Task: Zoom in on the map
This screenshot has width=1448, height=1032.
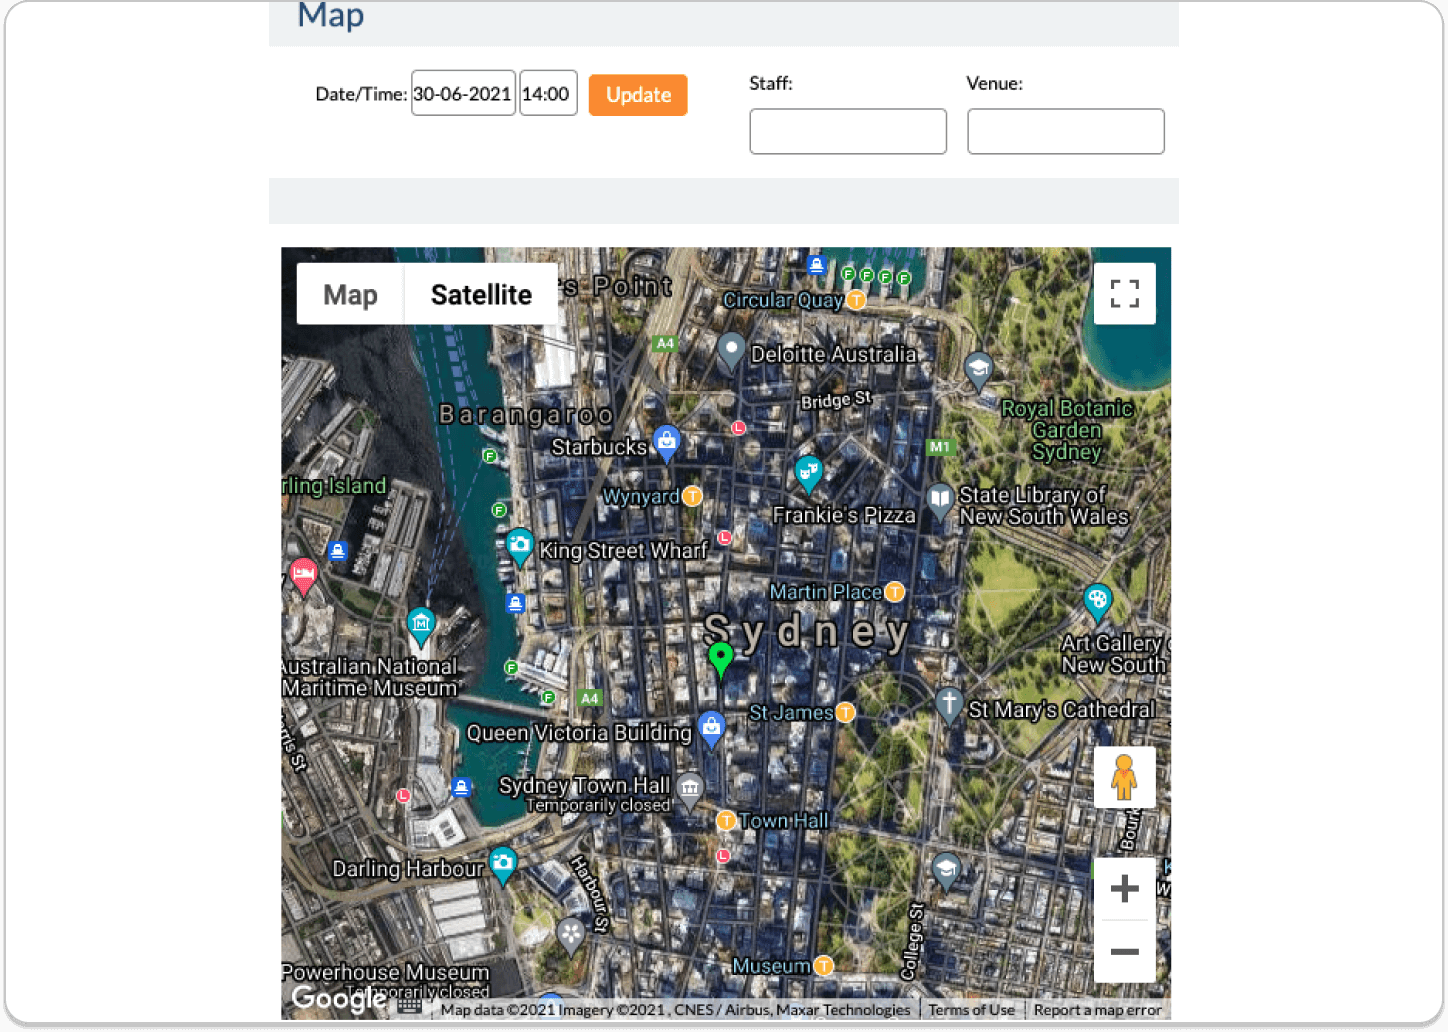Action: (x=1124, y=888)
